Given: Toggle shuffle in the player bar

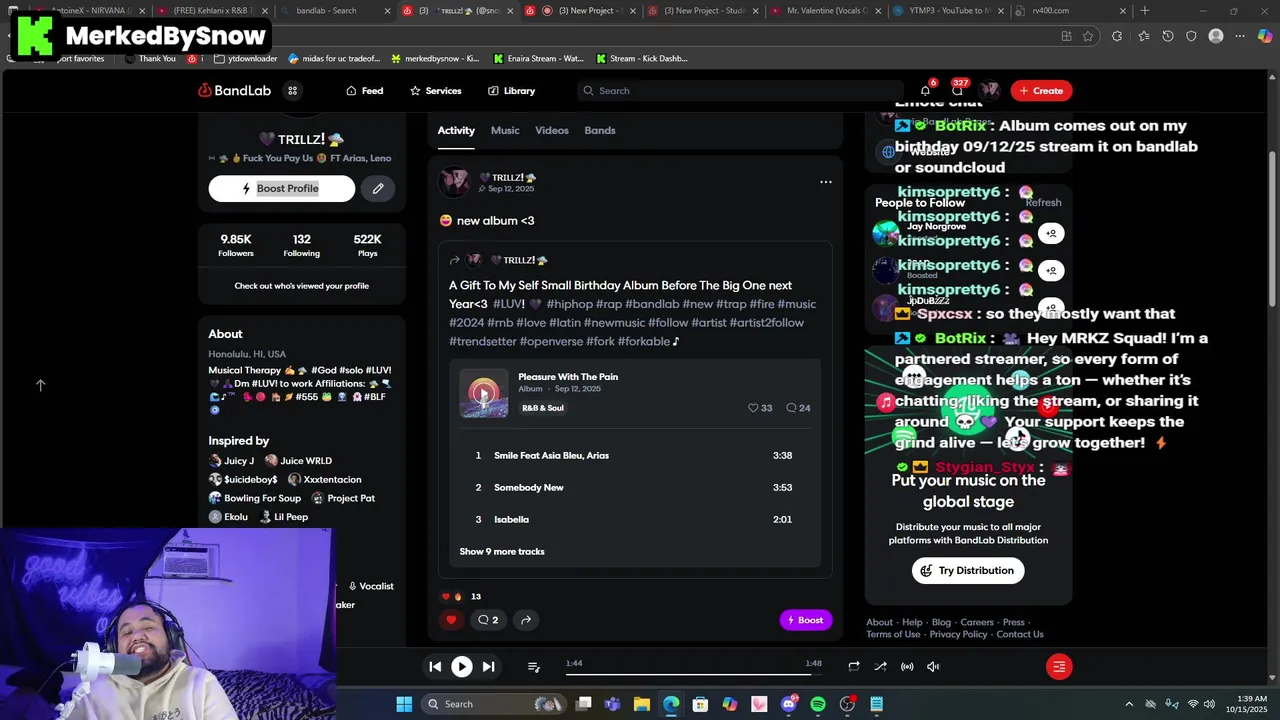Looking at the screenshot, I should [x=880, y=667].
